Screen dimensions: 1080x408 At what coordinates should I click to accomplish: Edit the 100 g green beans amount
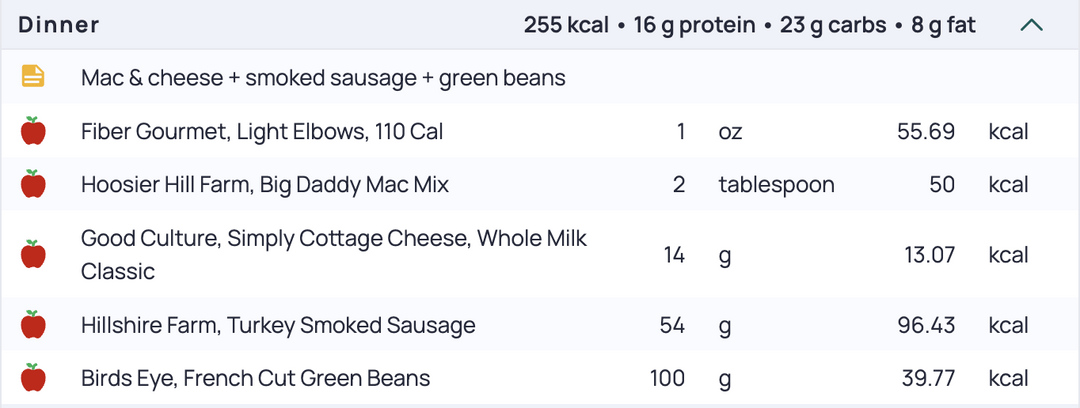point(667,378)
